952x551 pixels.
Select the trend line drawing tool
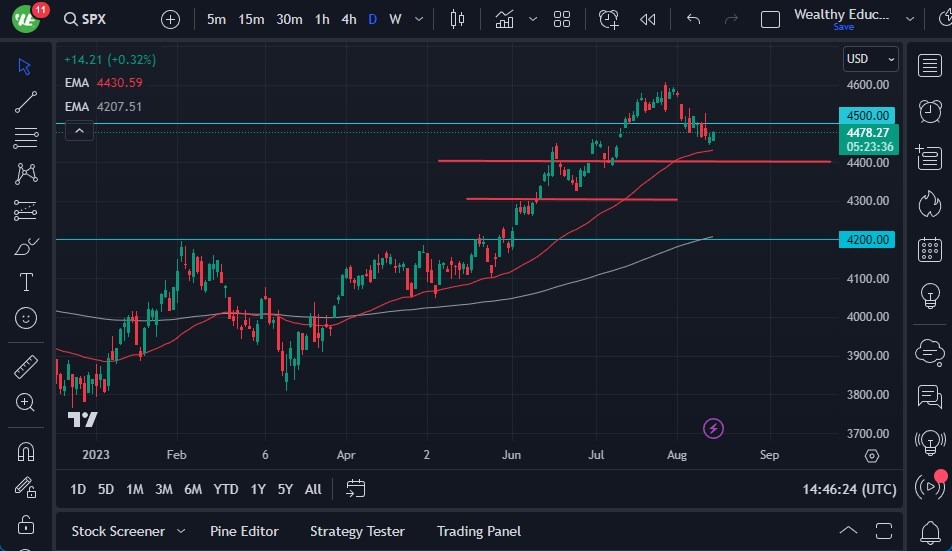26,101
